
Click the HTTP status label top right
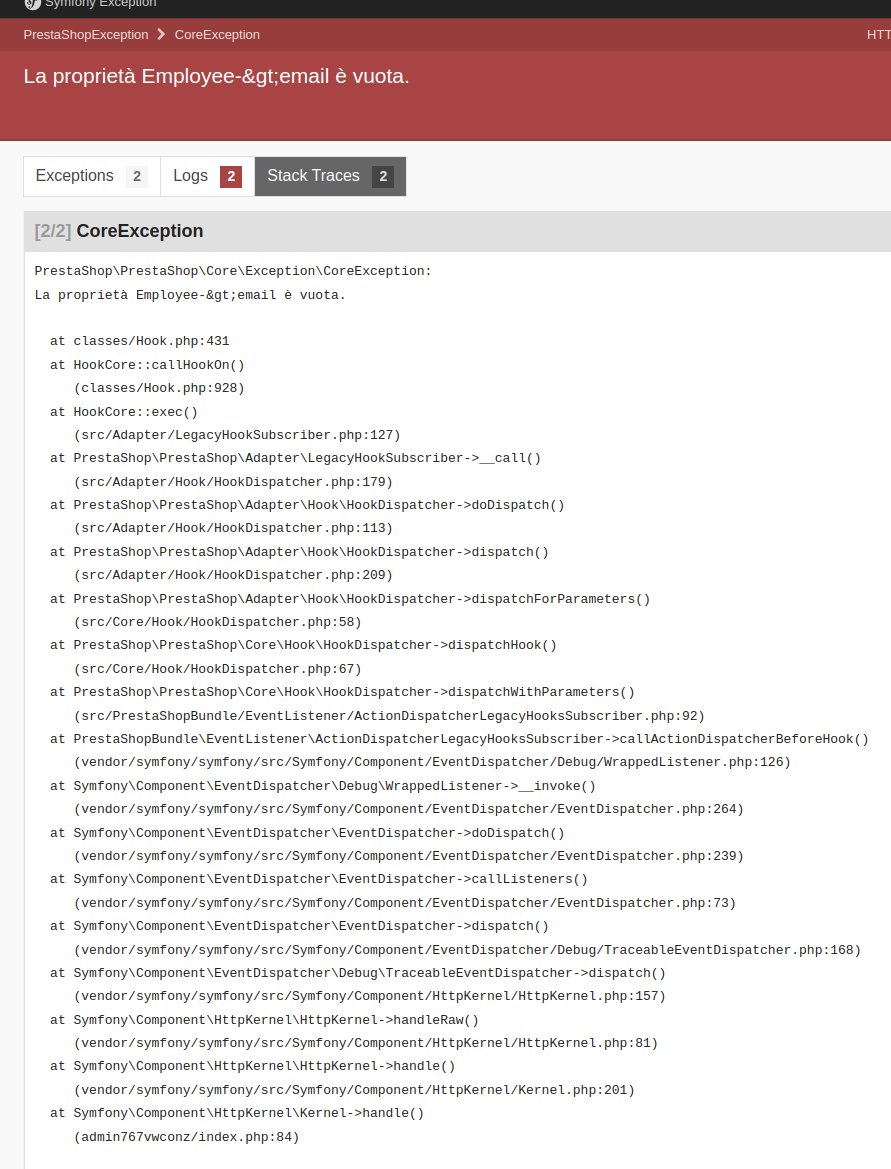875,34
